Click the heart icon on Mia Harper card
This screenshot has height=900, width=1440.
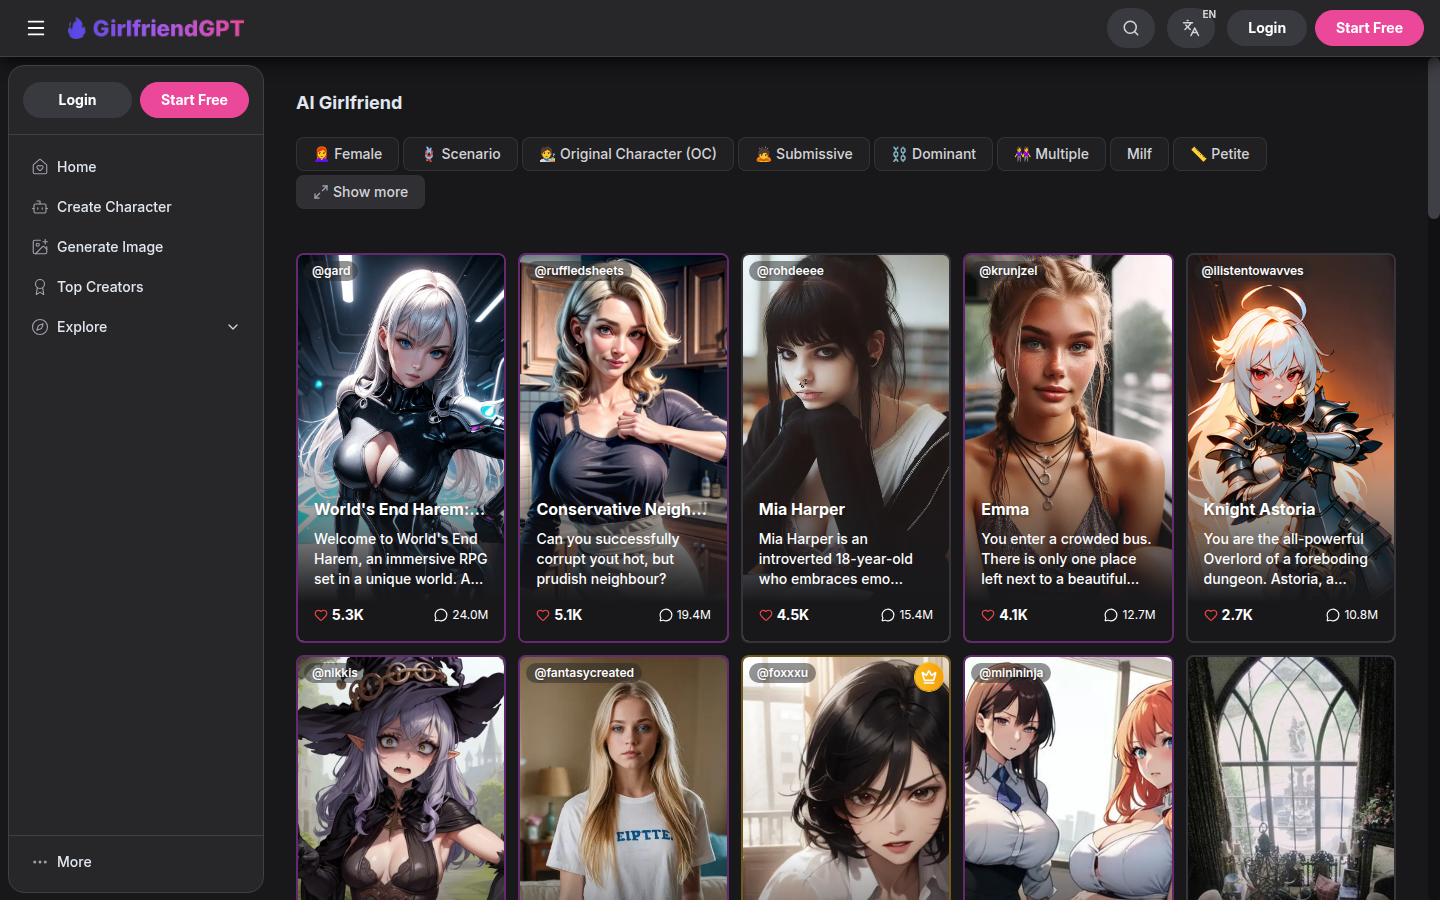click(766, 615)
